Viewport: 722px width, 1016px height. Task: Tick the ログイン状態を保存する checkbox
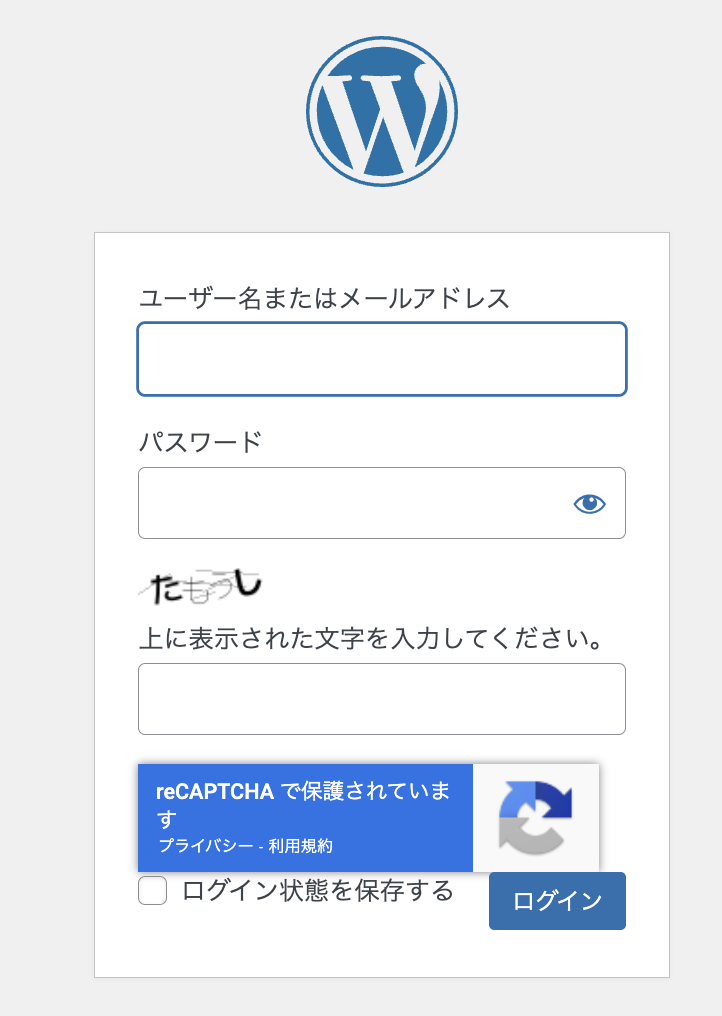point(152,890)
